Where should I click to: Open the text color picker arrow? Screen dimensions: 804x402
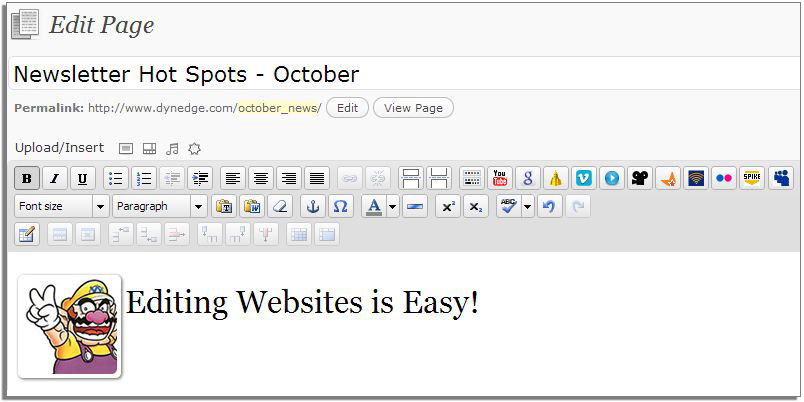click(x=392, y=207)
